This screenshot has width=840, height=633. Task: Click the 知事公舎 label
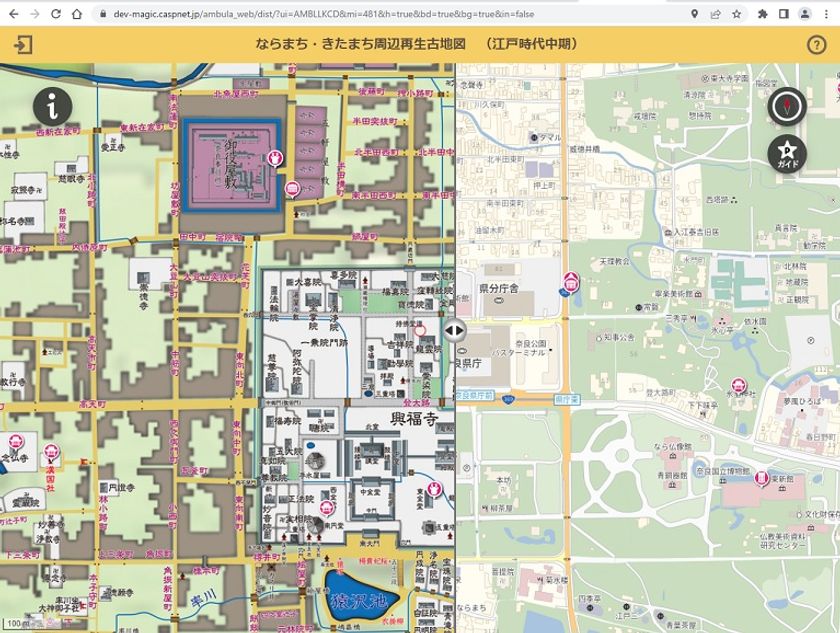point(619,337)
